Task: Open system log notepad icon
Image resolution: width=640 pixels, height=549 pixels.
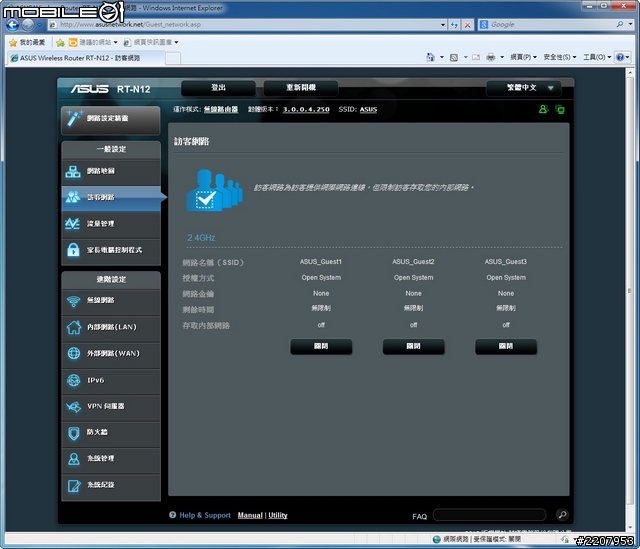Action: pyautogui.click(x=74, y=486)
